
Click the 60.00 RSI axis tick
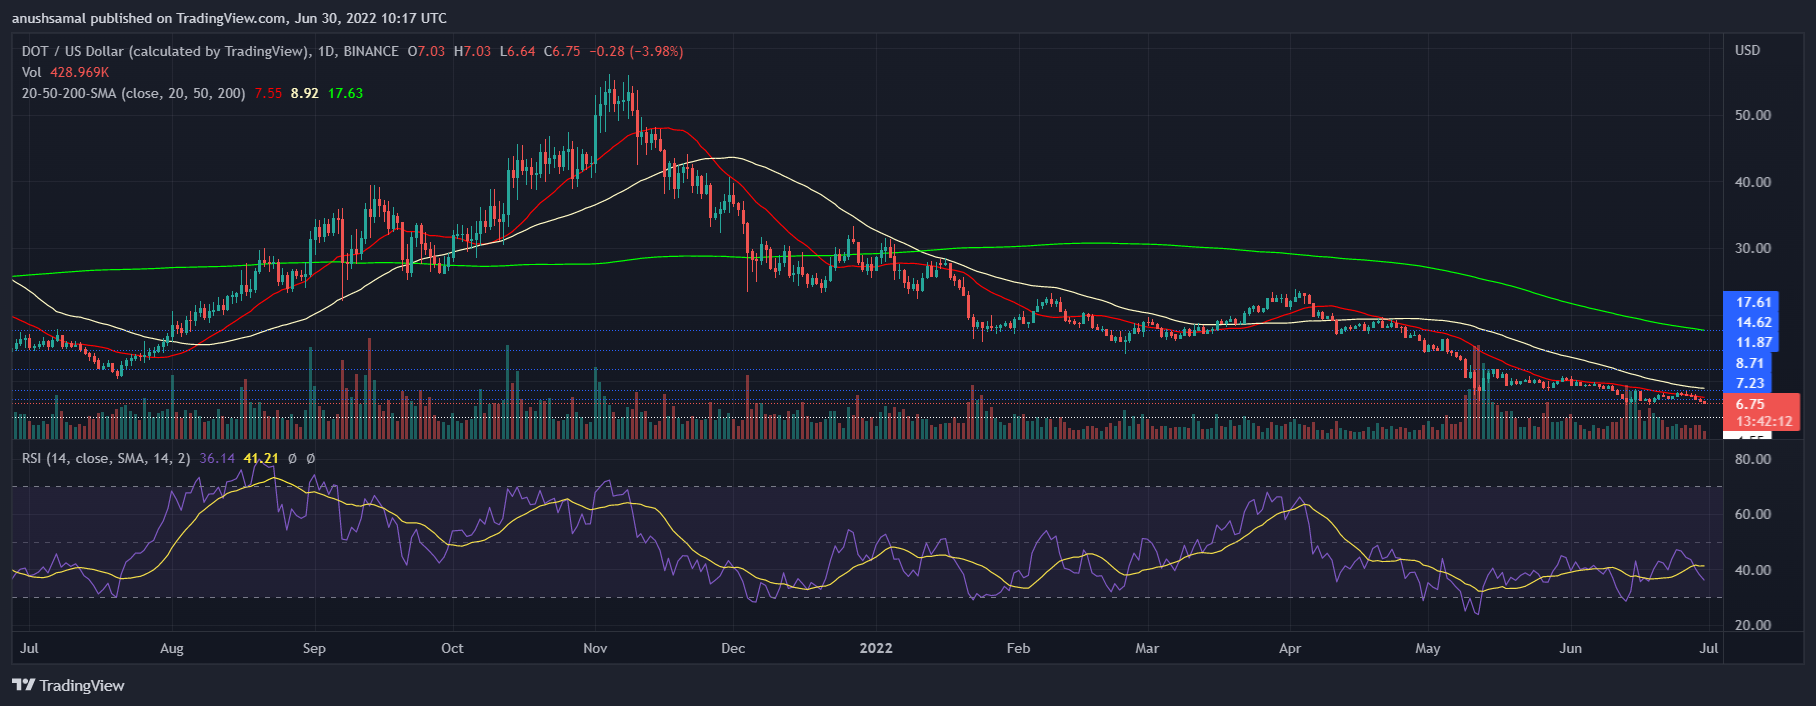(x=1752, y=514)
